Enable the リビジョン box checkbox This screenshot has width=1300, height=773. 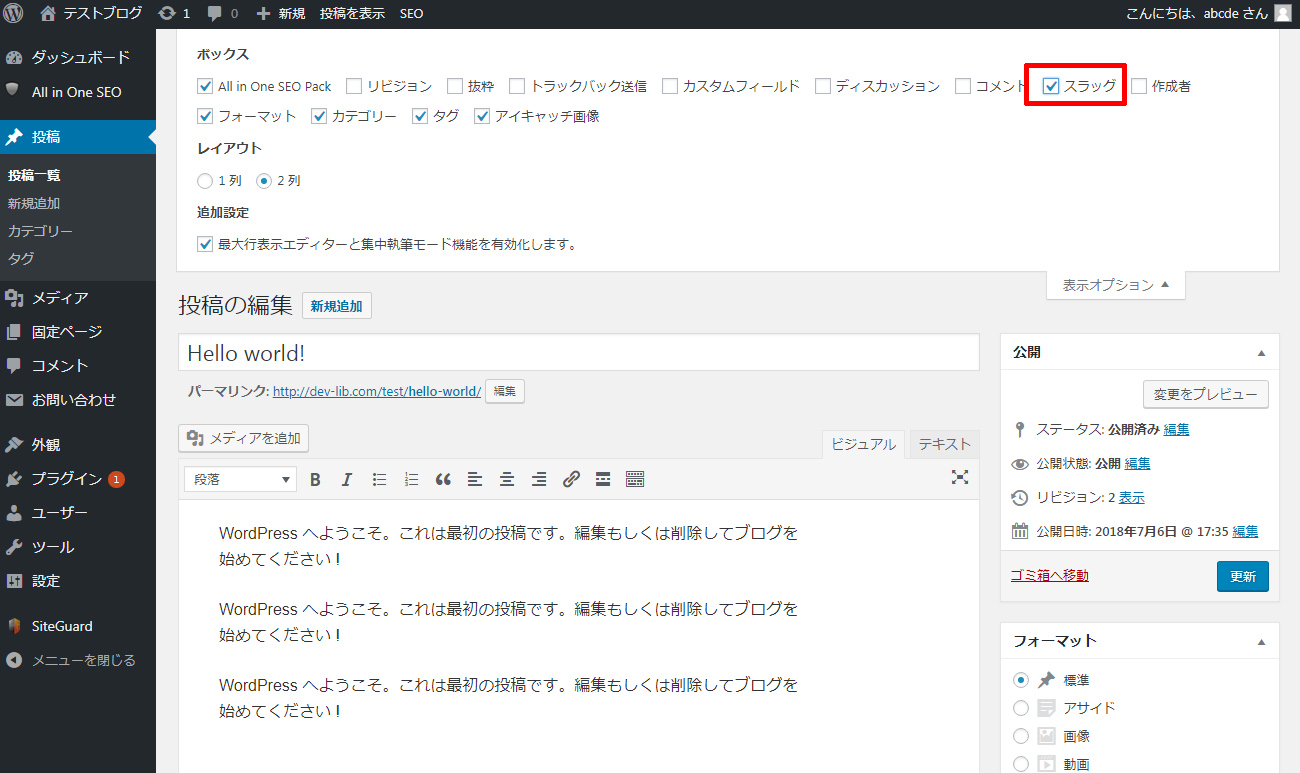(x=354, y=86)
